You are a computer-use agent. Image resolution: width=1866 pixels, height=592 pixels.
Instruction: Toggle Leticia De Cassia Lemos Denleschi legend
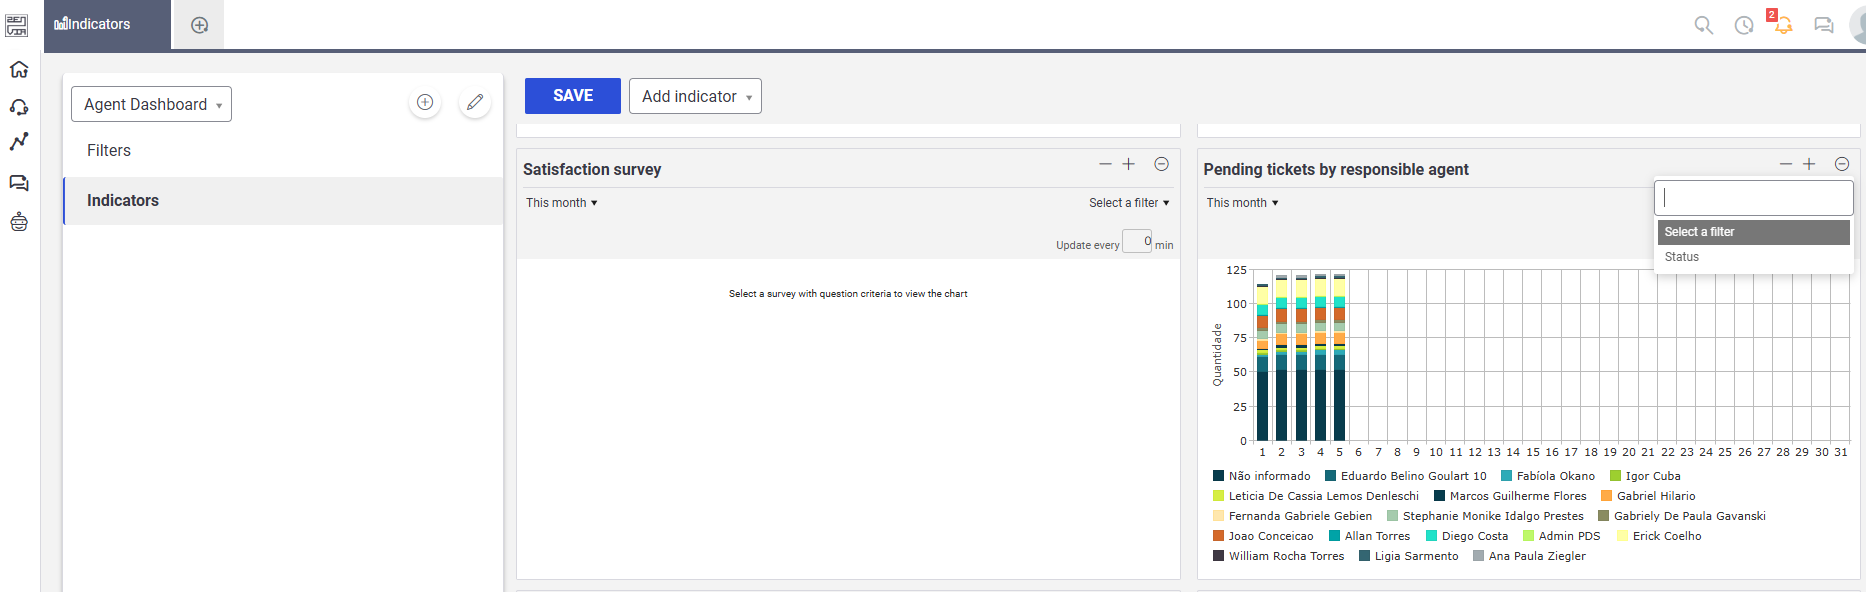click(x=1315, y=496)
